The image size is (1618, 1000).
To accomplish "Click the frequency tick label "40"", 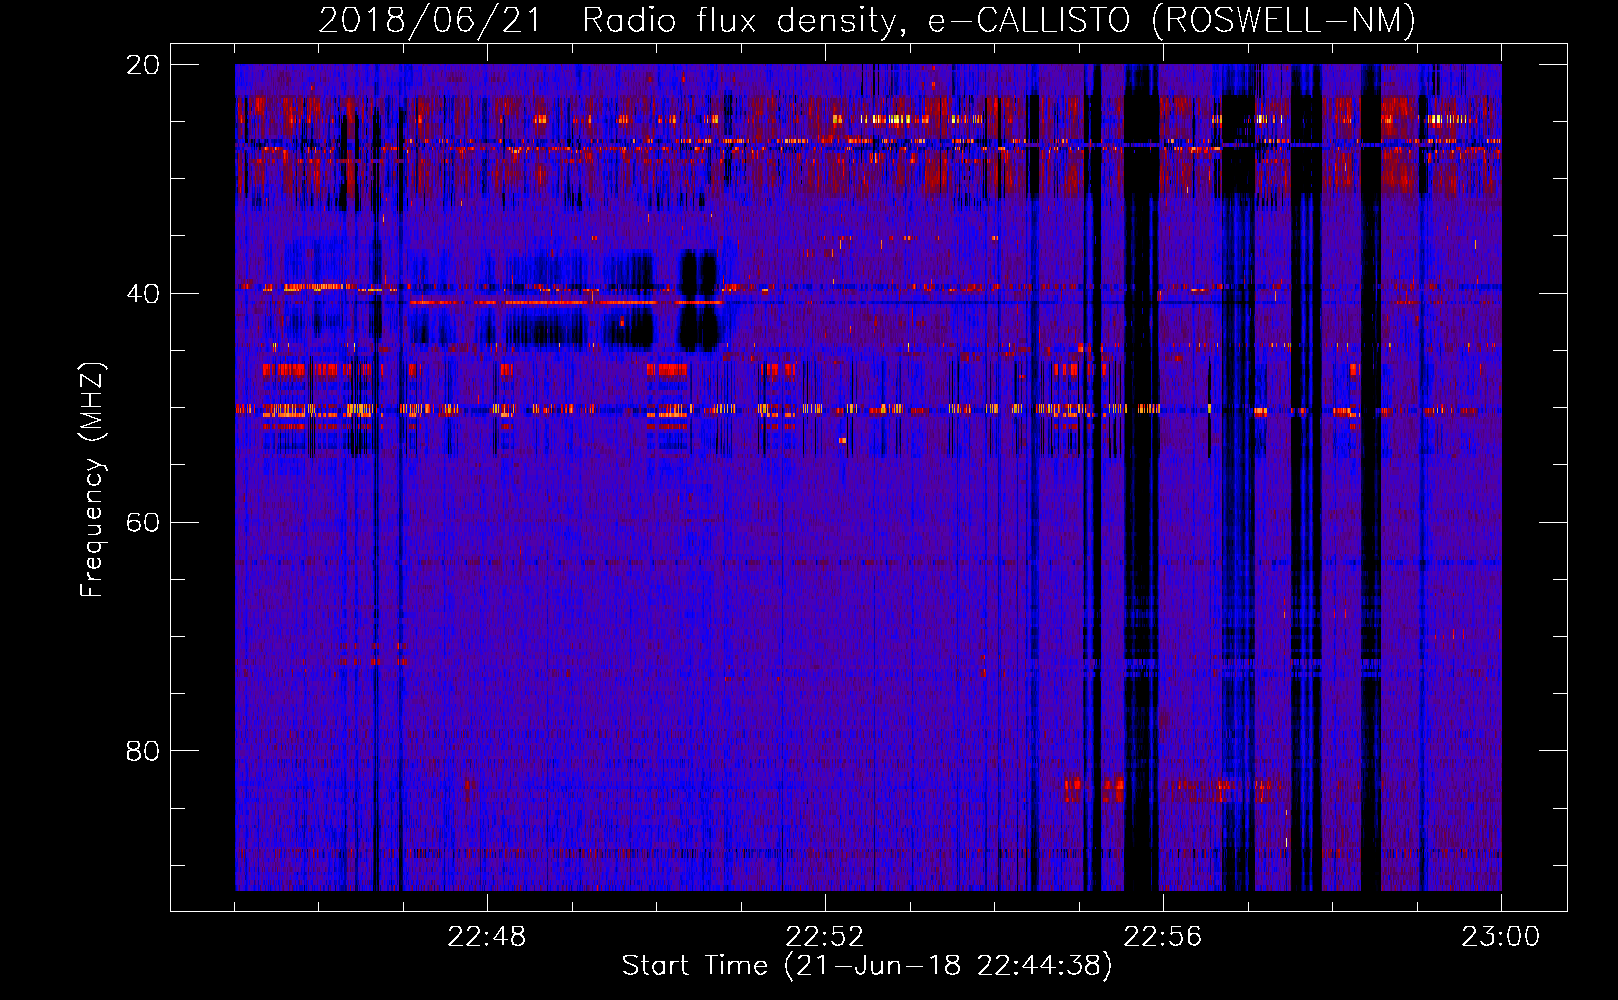I will point(143,294).
